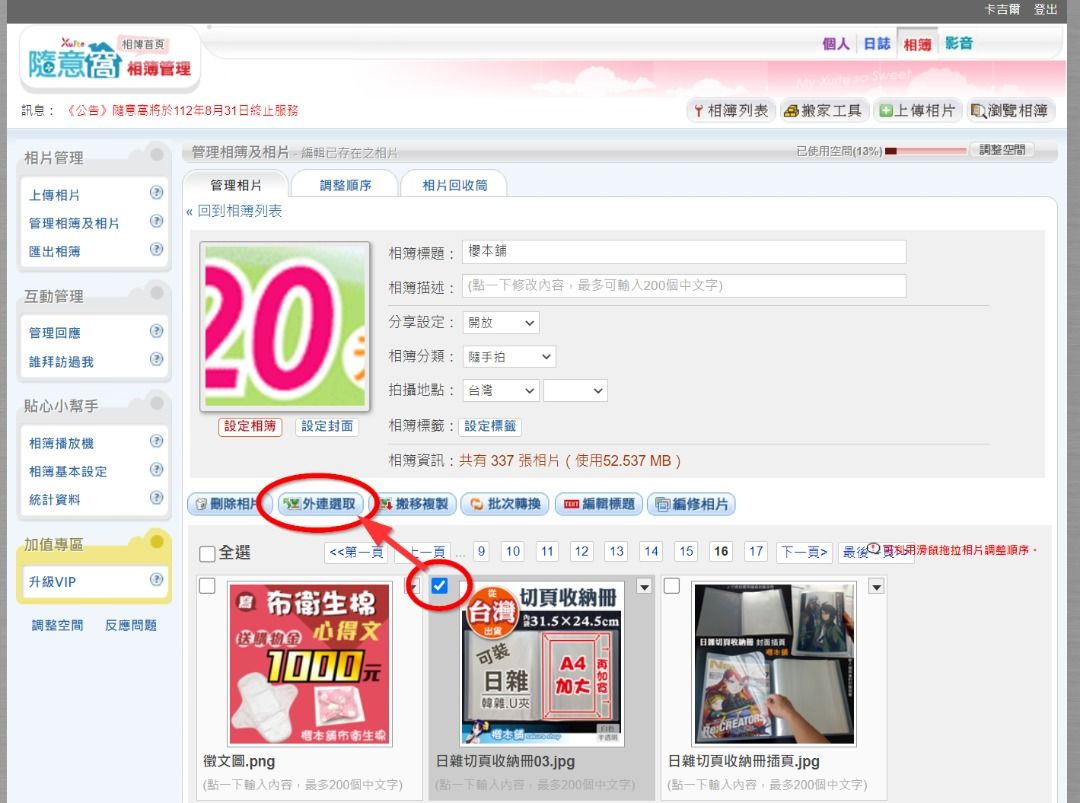
Task: Check the 全選 select all checkbox
Action: [x=207, y=554]
